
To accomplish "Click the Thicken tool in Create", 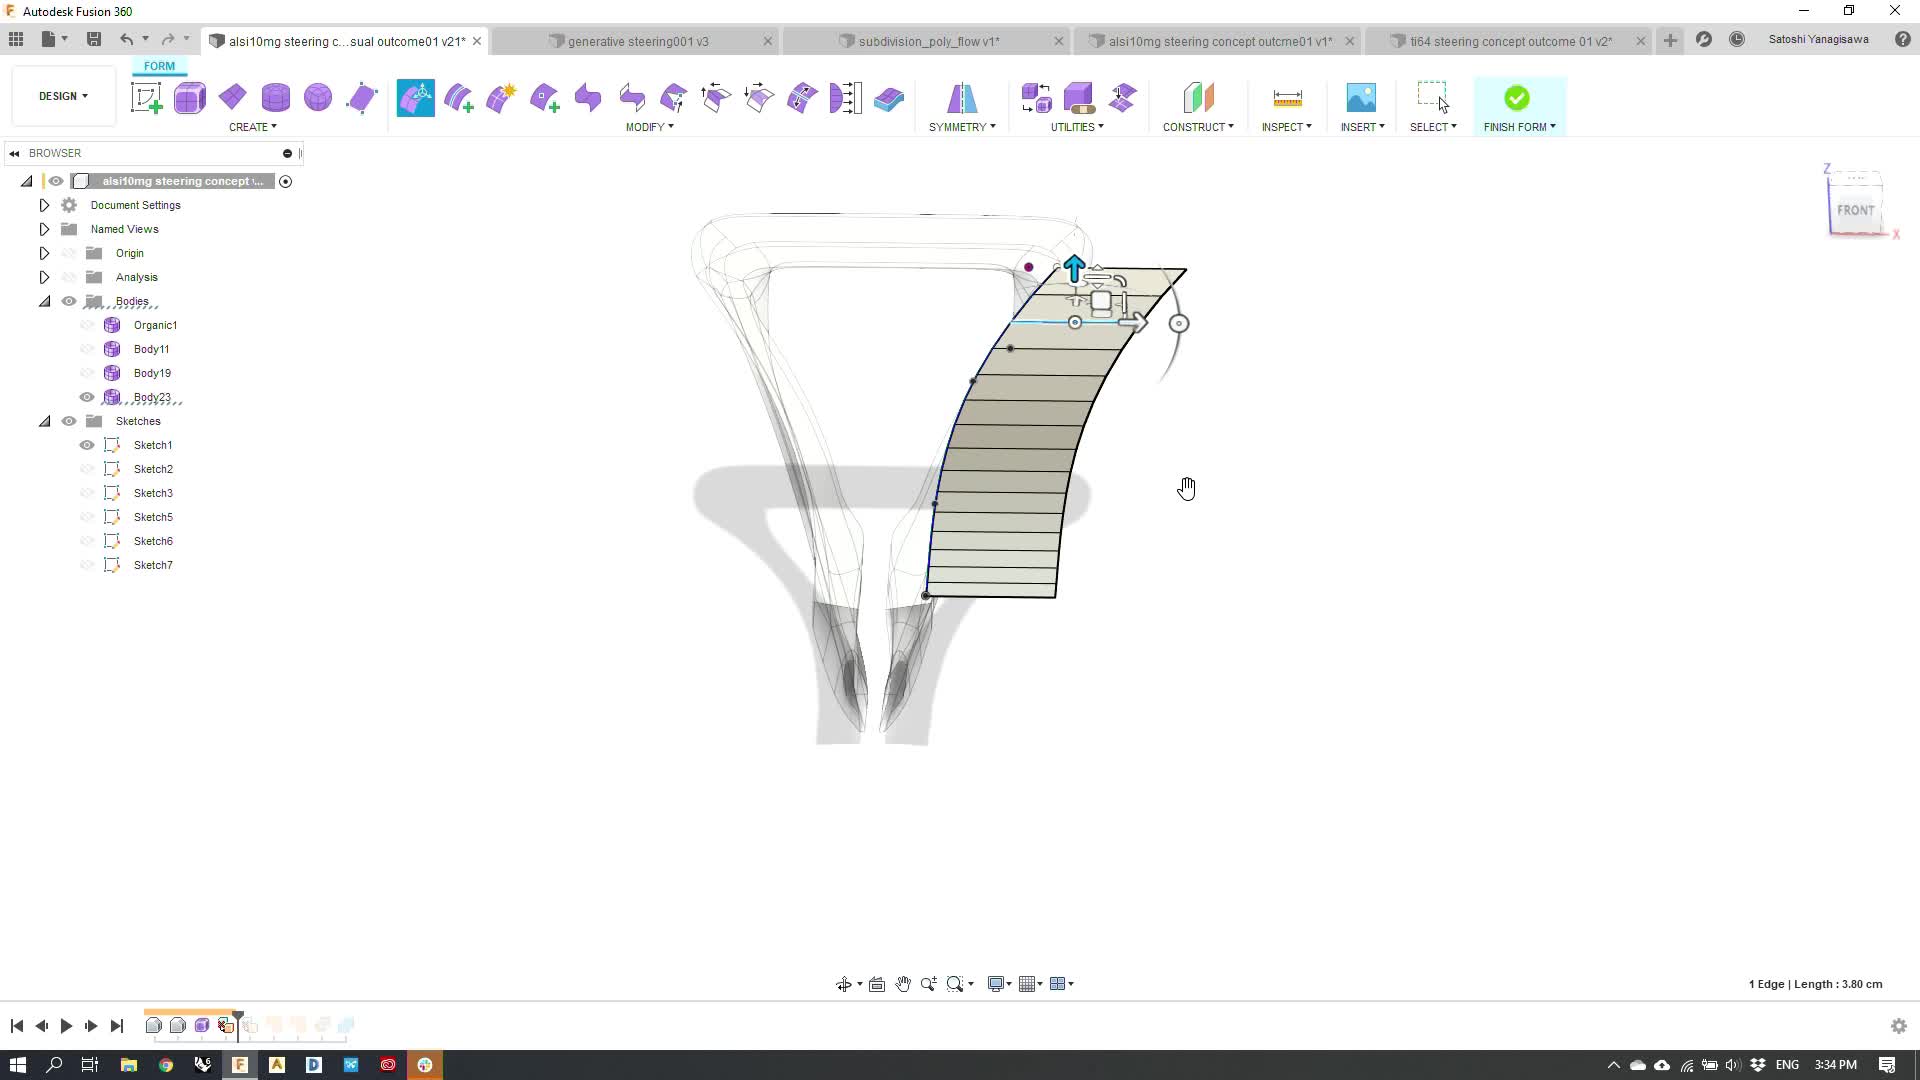I will 545,98.
